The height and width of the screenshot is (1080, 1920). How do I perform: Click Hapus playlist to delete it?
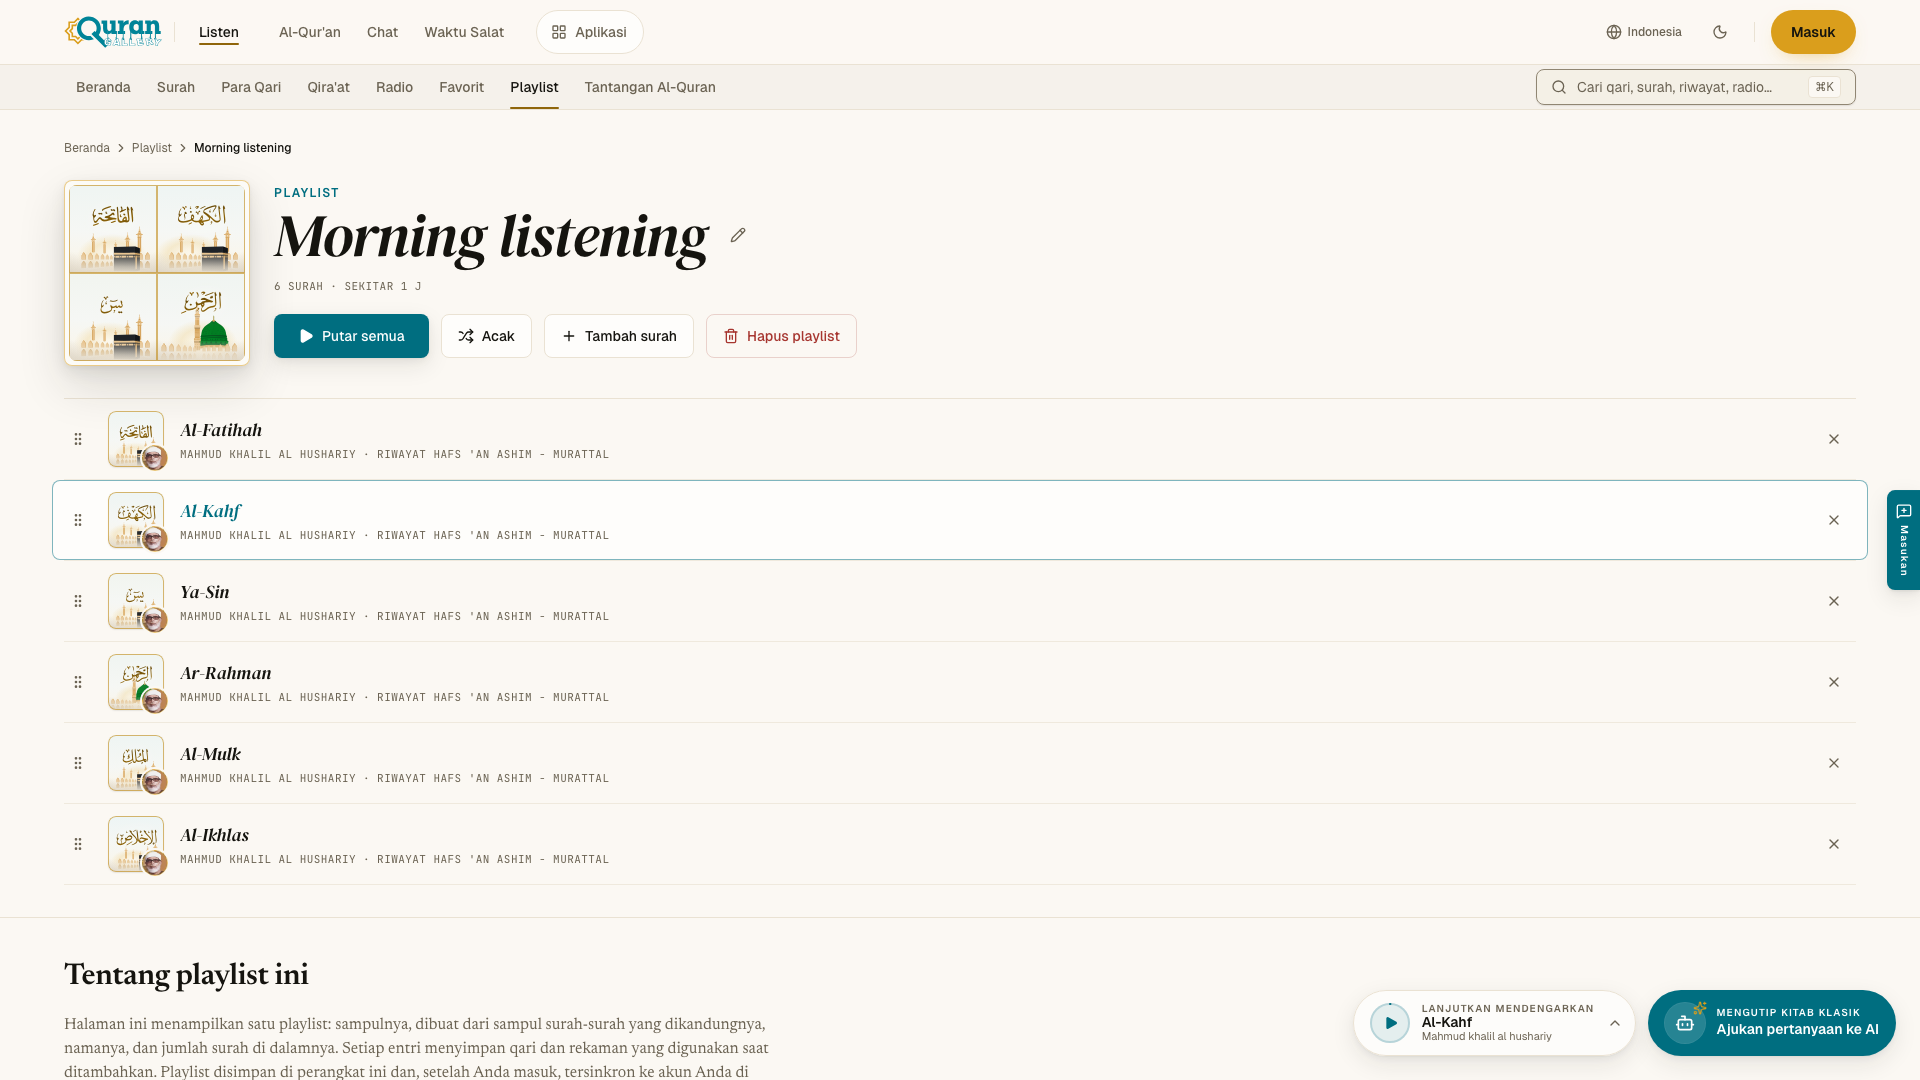point(781,336)
